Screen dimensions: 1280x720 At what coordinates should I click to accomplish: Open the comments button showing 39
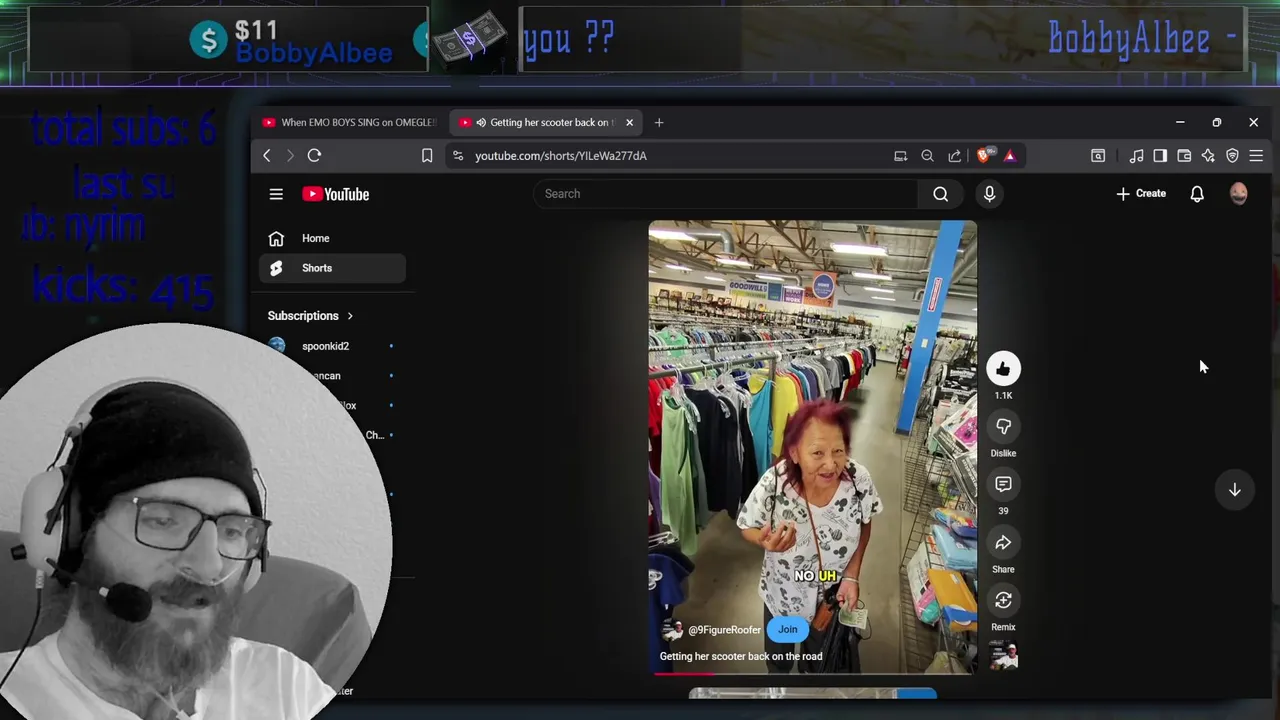tap(1003, 485)
